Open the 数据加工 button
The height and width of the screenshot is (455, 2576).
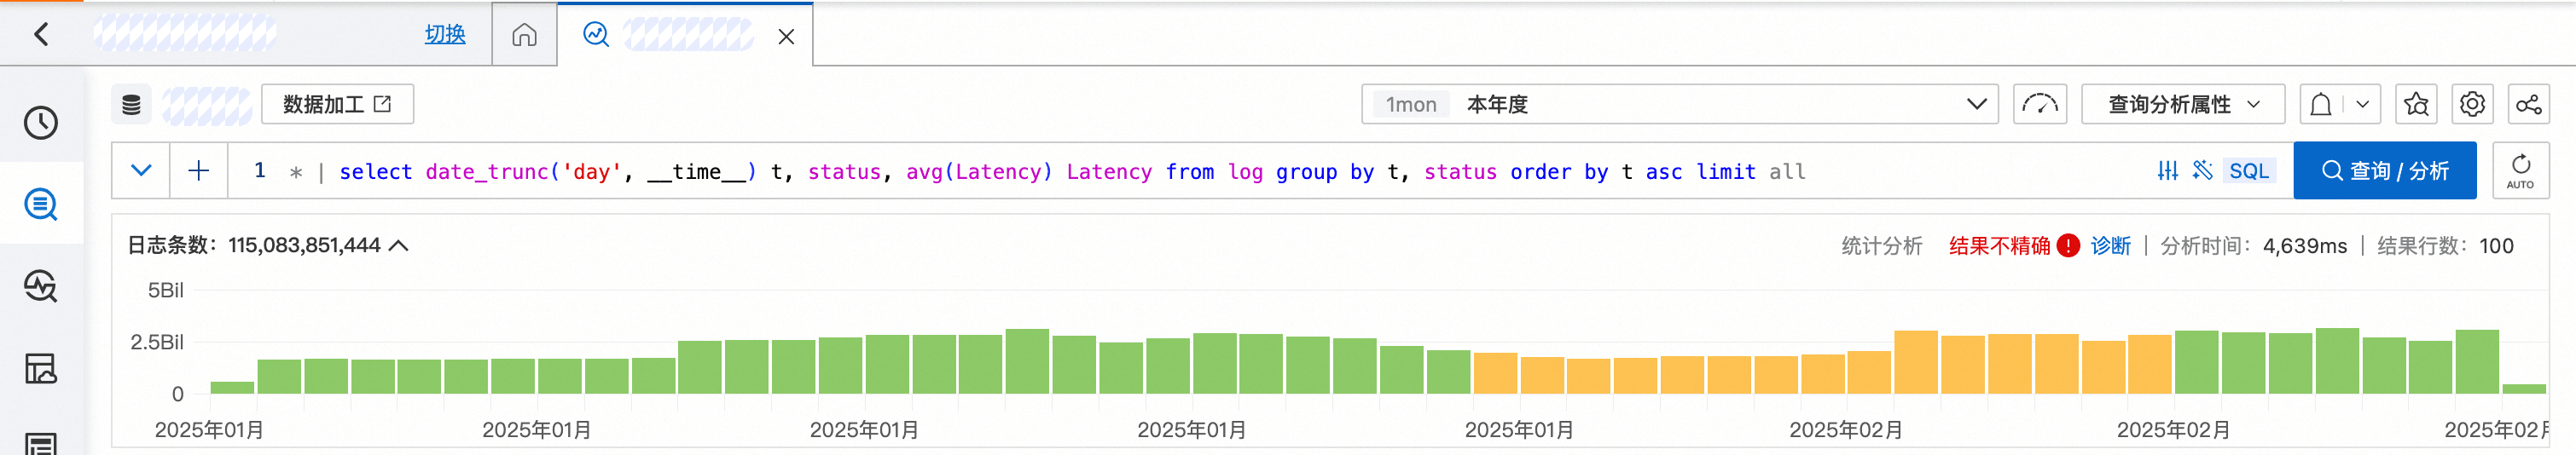pos(337,104)
